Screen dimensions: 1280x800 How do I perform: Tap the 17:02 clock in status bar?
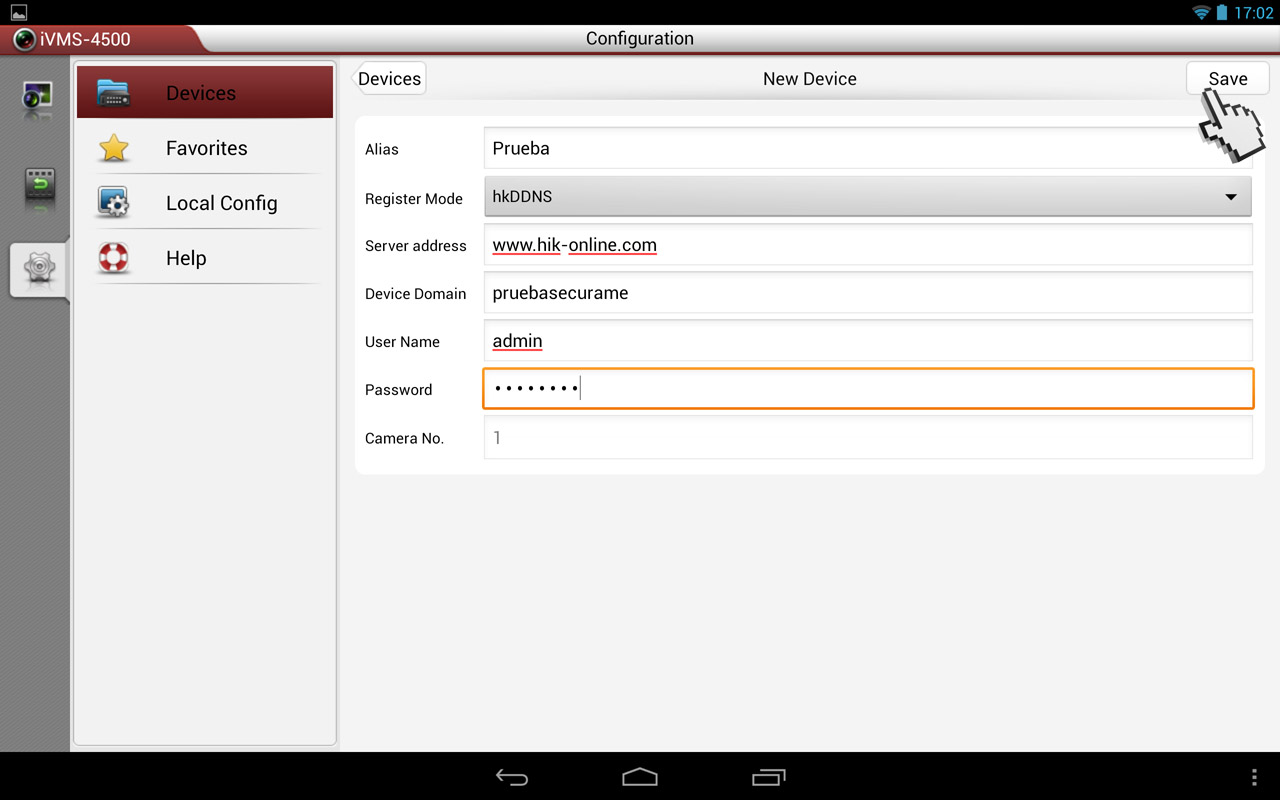[1253, 13]
